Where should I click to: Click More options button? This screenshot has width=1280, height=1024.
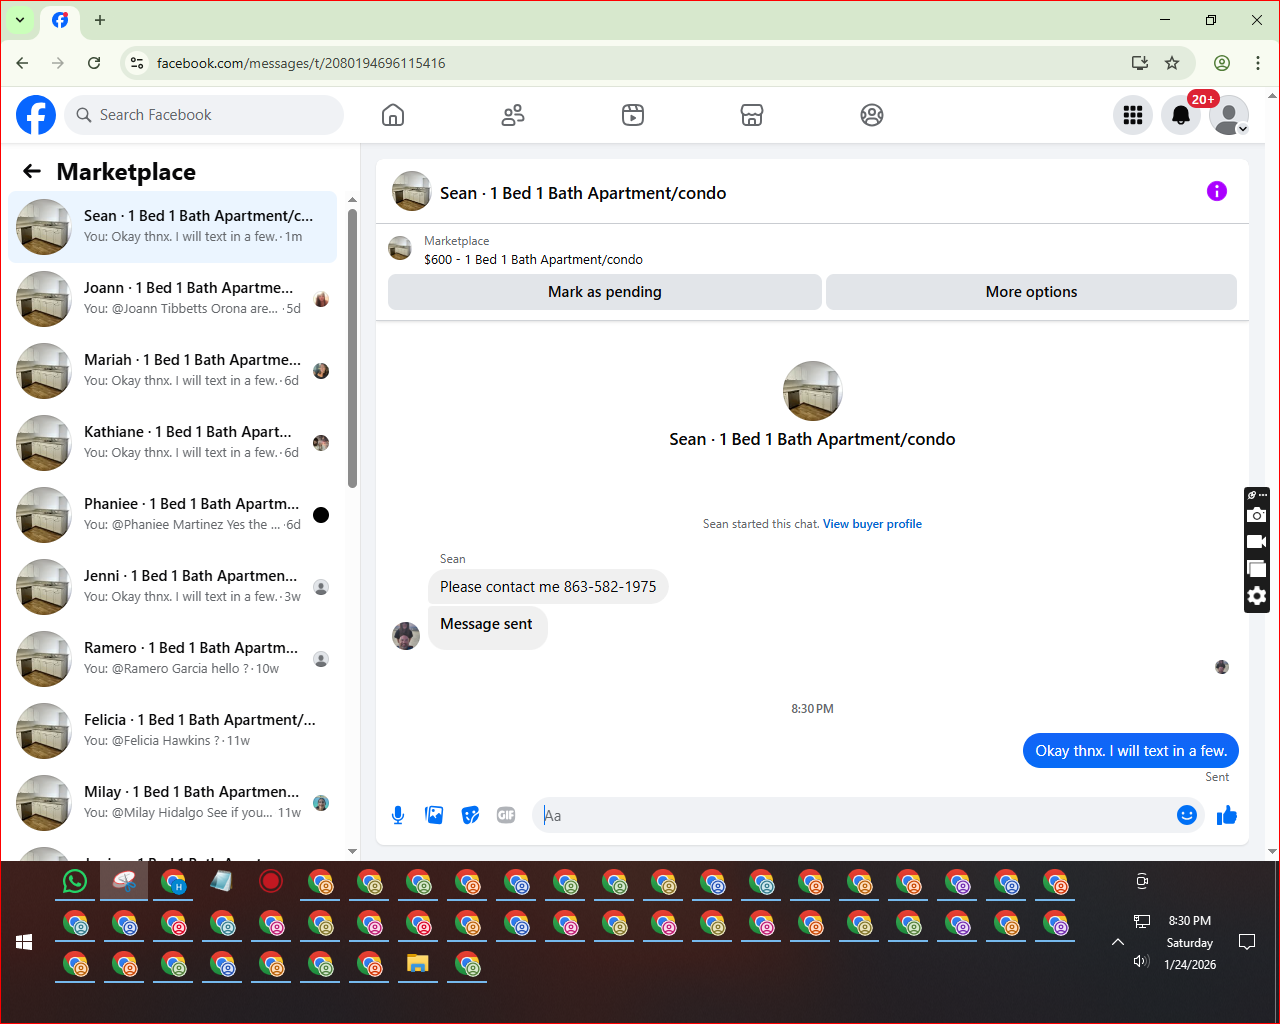tap(1031, 292)
